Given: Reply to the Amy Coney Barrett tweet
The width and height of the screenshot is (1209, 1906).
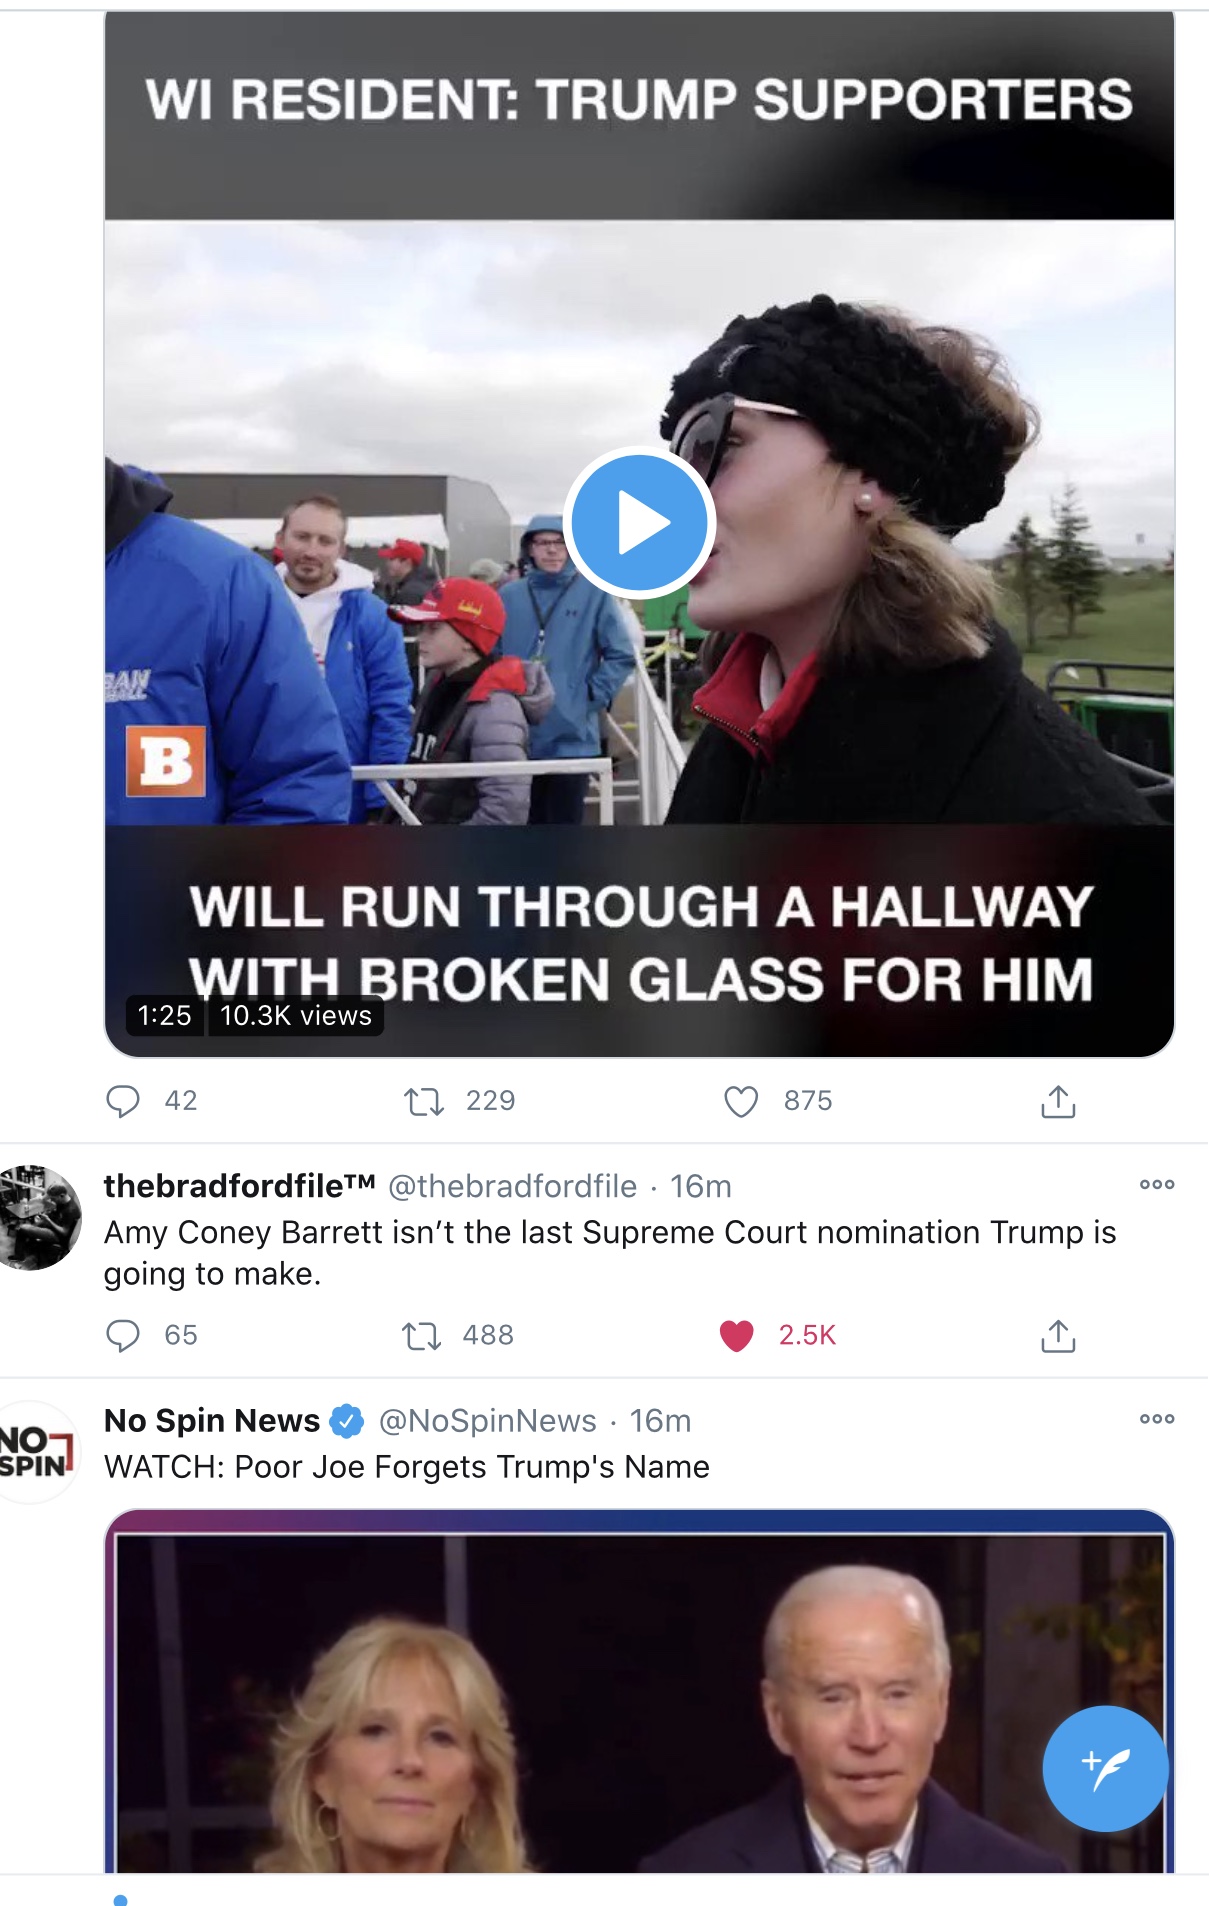Looking at the screenshot, I should pos(123,1335).
